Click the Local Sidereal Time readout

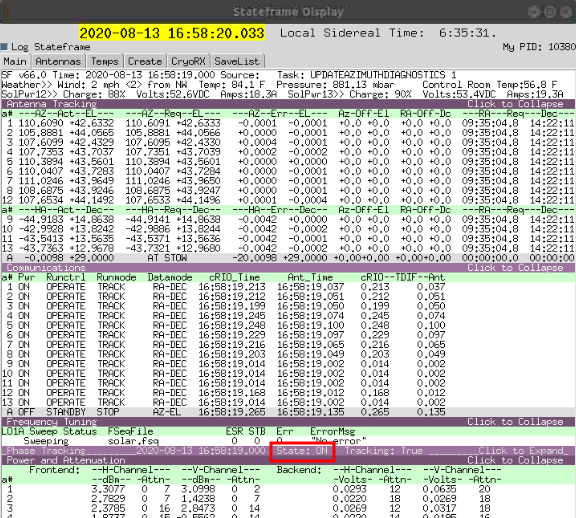388,33
